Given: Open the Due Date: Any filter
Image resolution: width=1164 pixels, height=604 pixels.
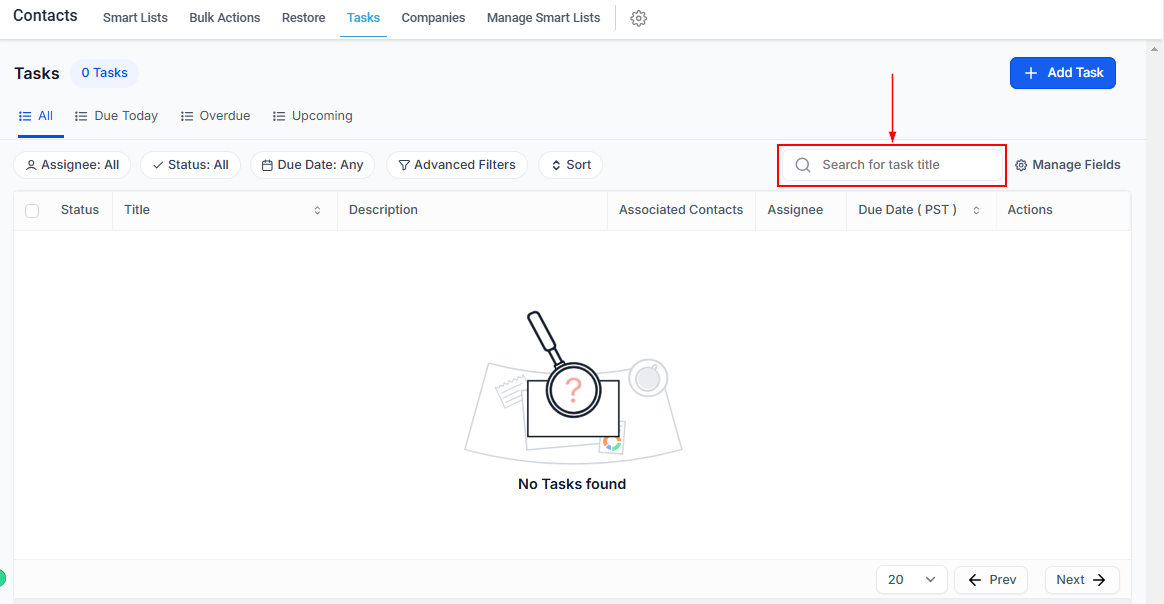Looking at the screenshot, I should click(x=312, y=165).
